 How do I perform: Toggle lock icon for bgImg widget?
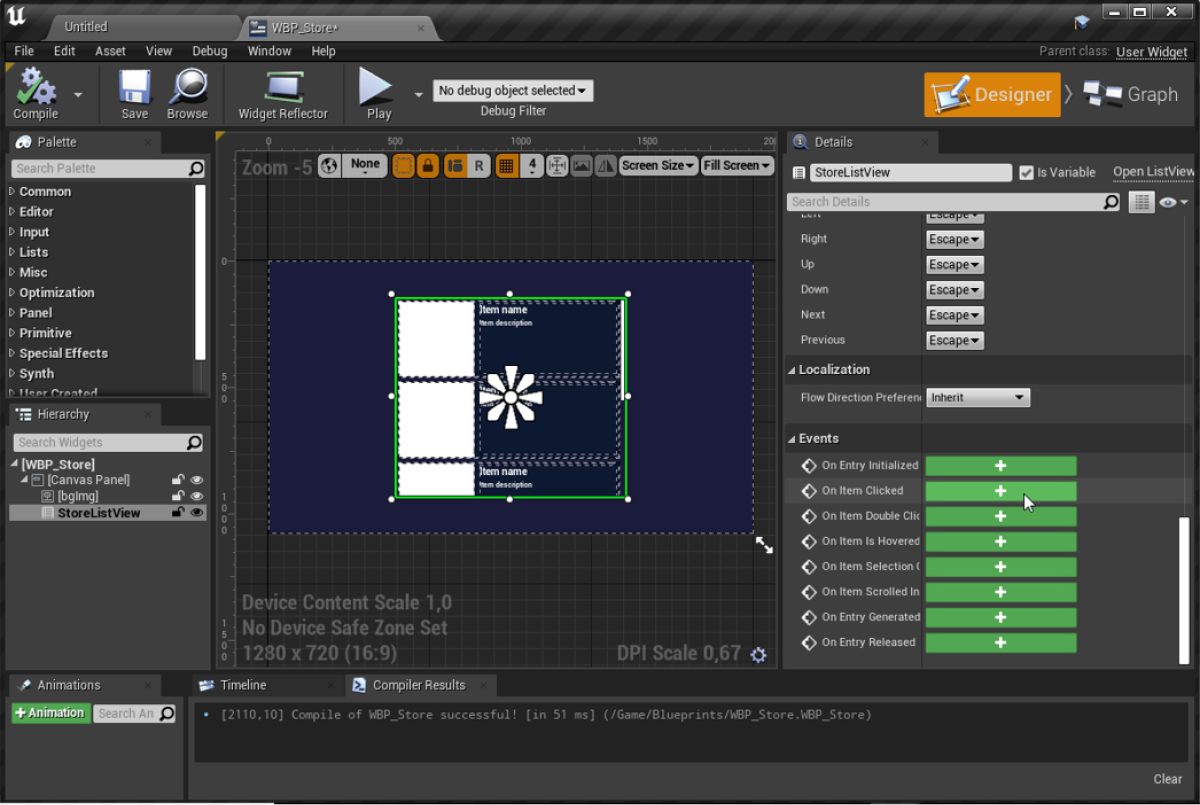[x=178, y=497]
